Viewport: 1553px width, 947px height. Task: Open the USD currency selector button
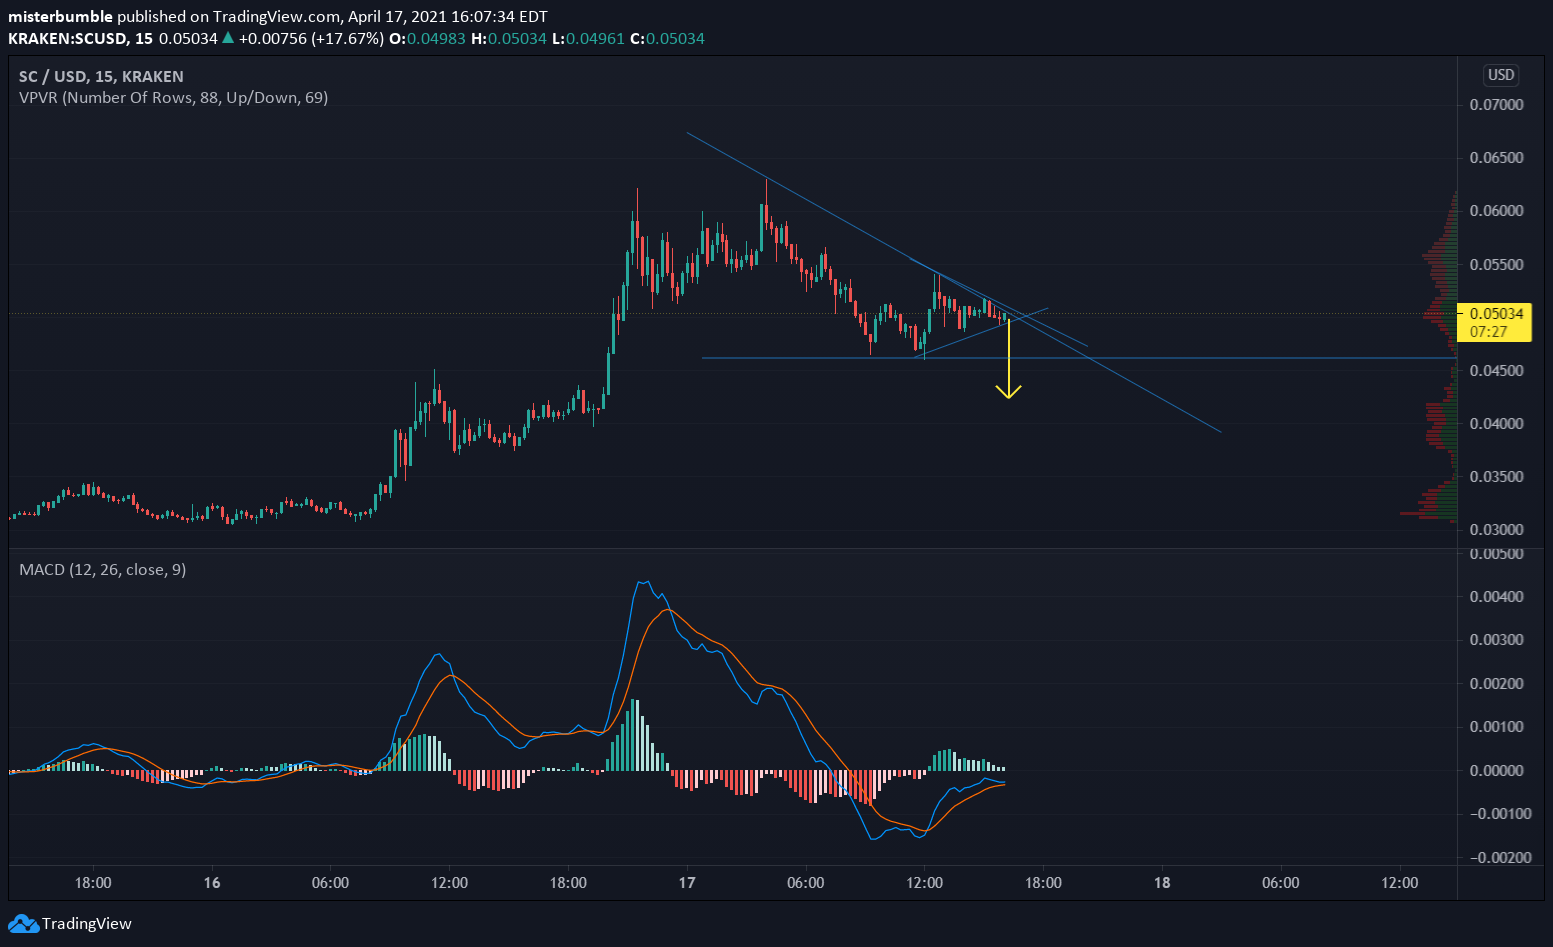(x=1501, y=75)
